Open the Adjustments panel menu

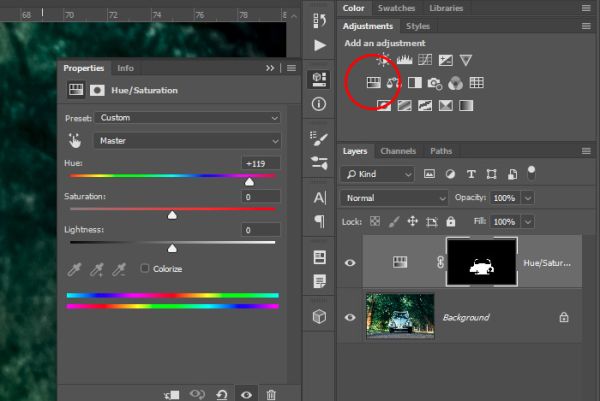pyautogui.click(x=586, y=26)
